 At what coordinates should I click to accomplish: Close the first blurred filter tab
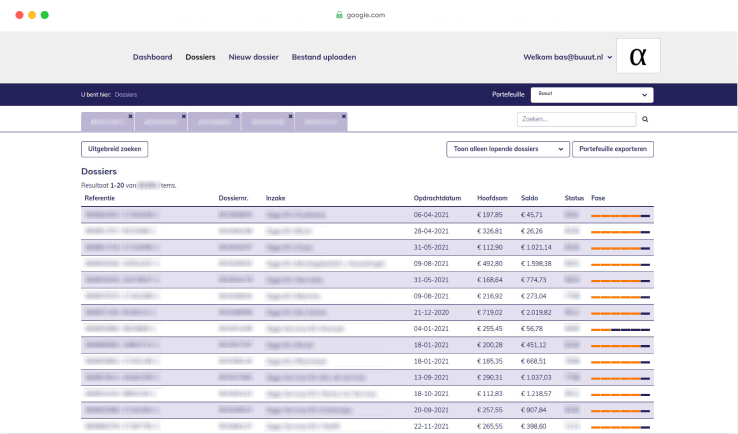tap(131, 116)
